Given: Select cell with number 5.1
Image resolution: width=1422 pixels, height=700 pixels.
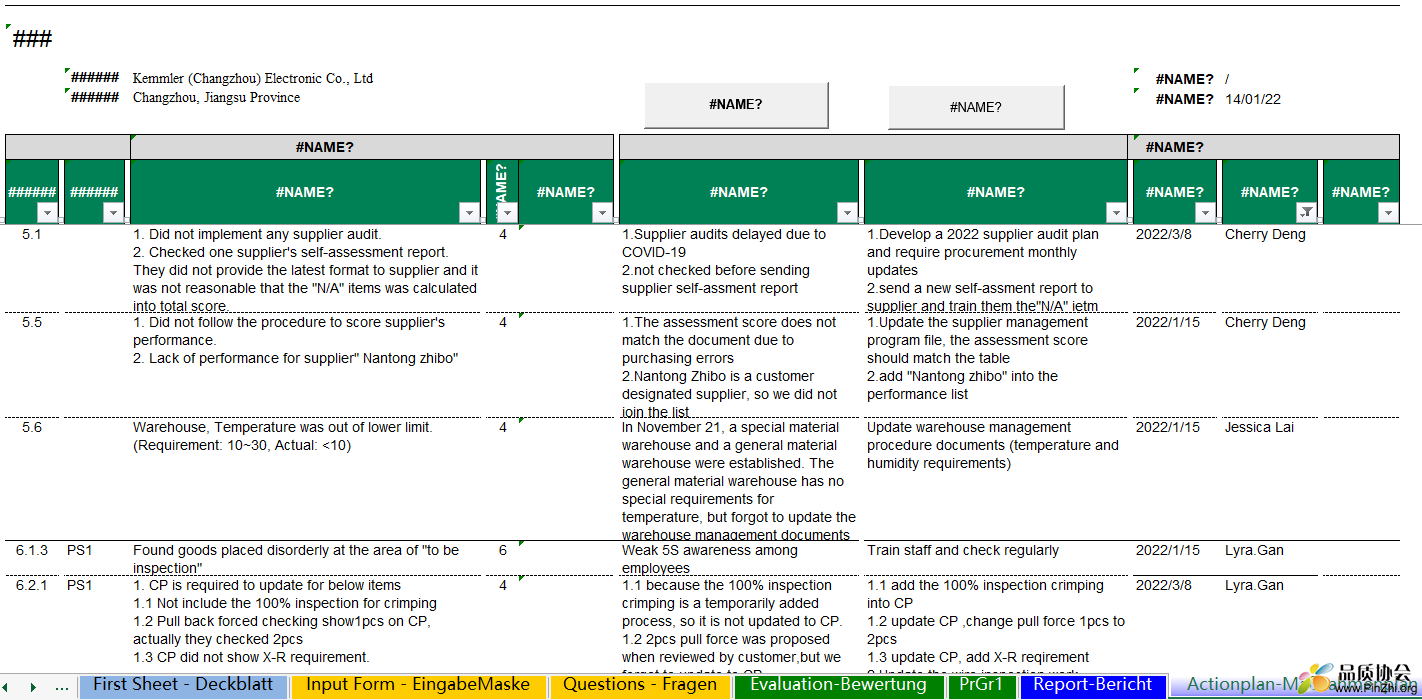Looking at the screenshot, I should [32, 234].
